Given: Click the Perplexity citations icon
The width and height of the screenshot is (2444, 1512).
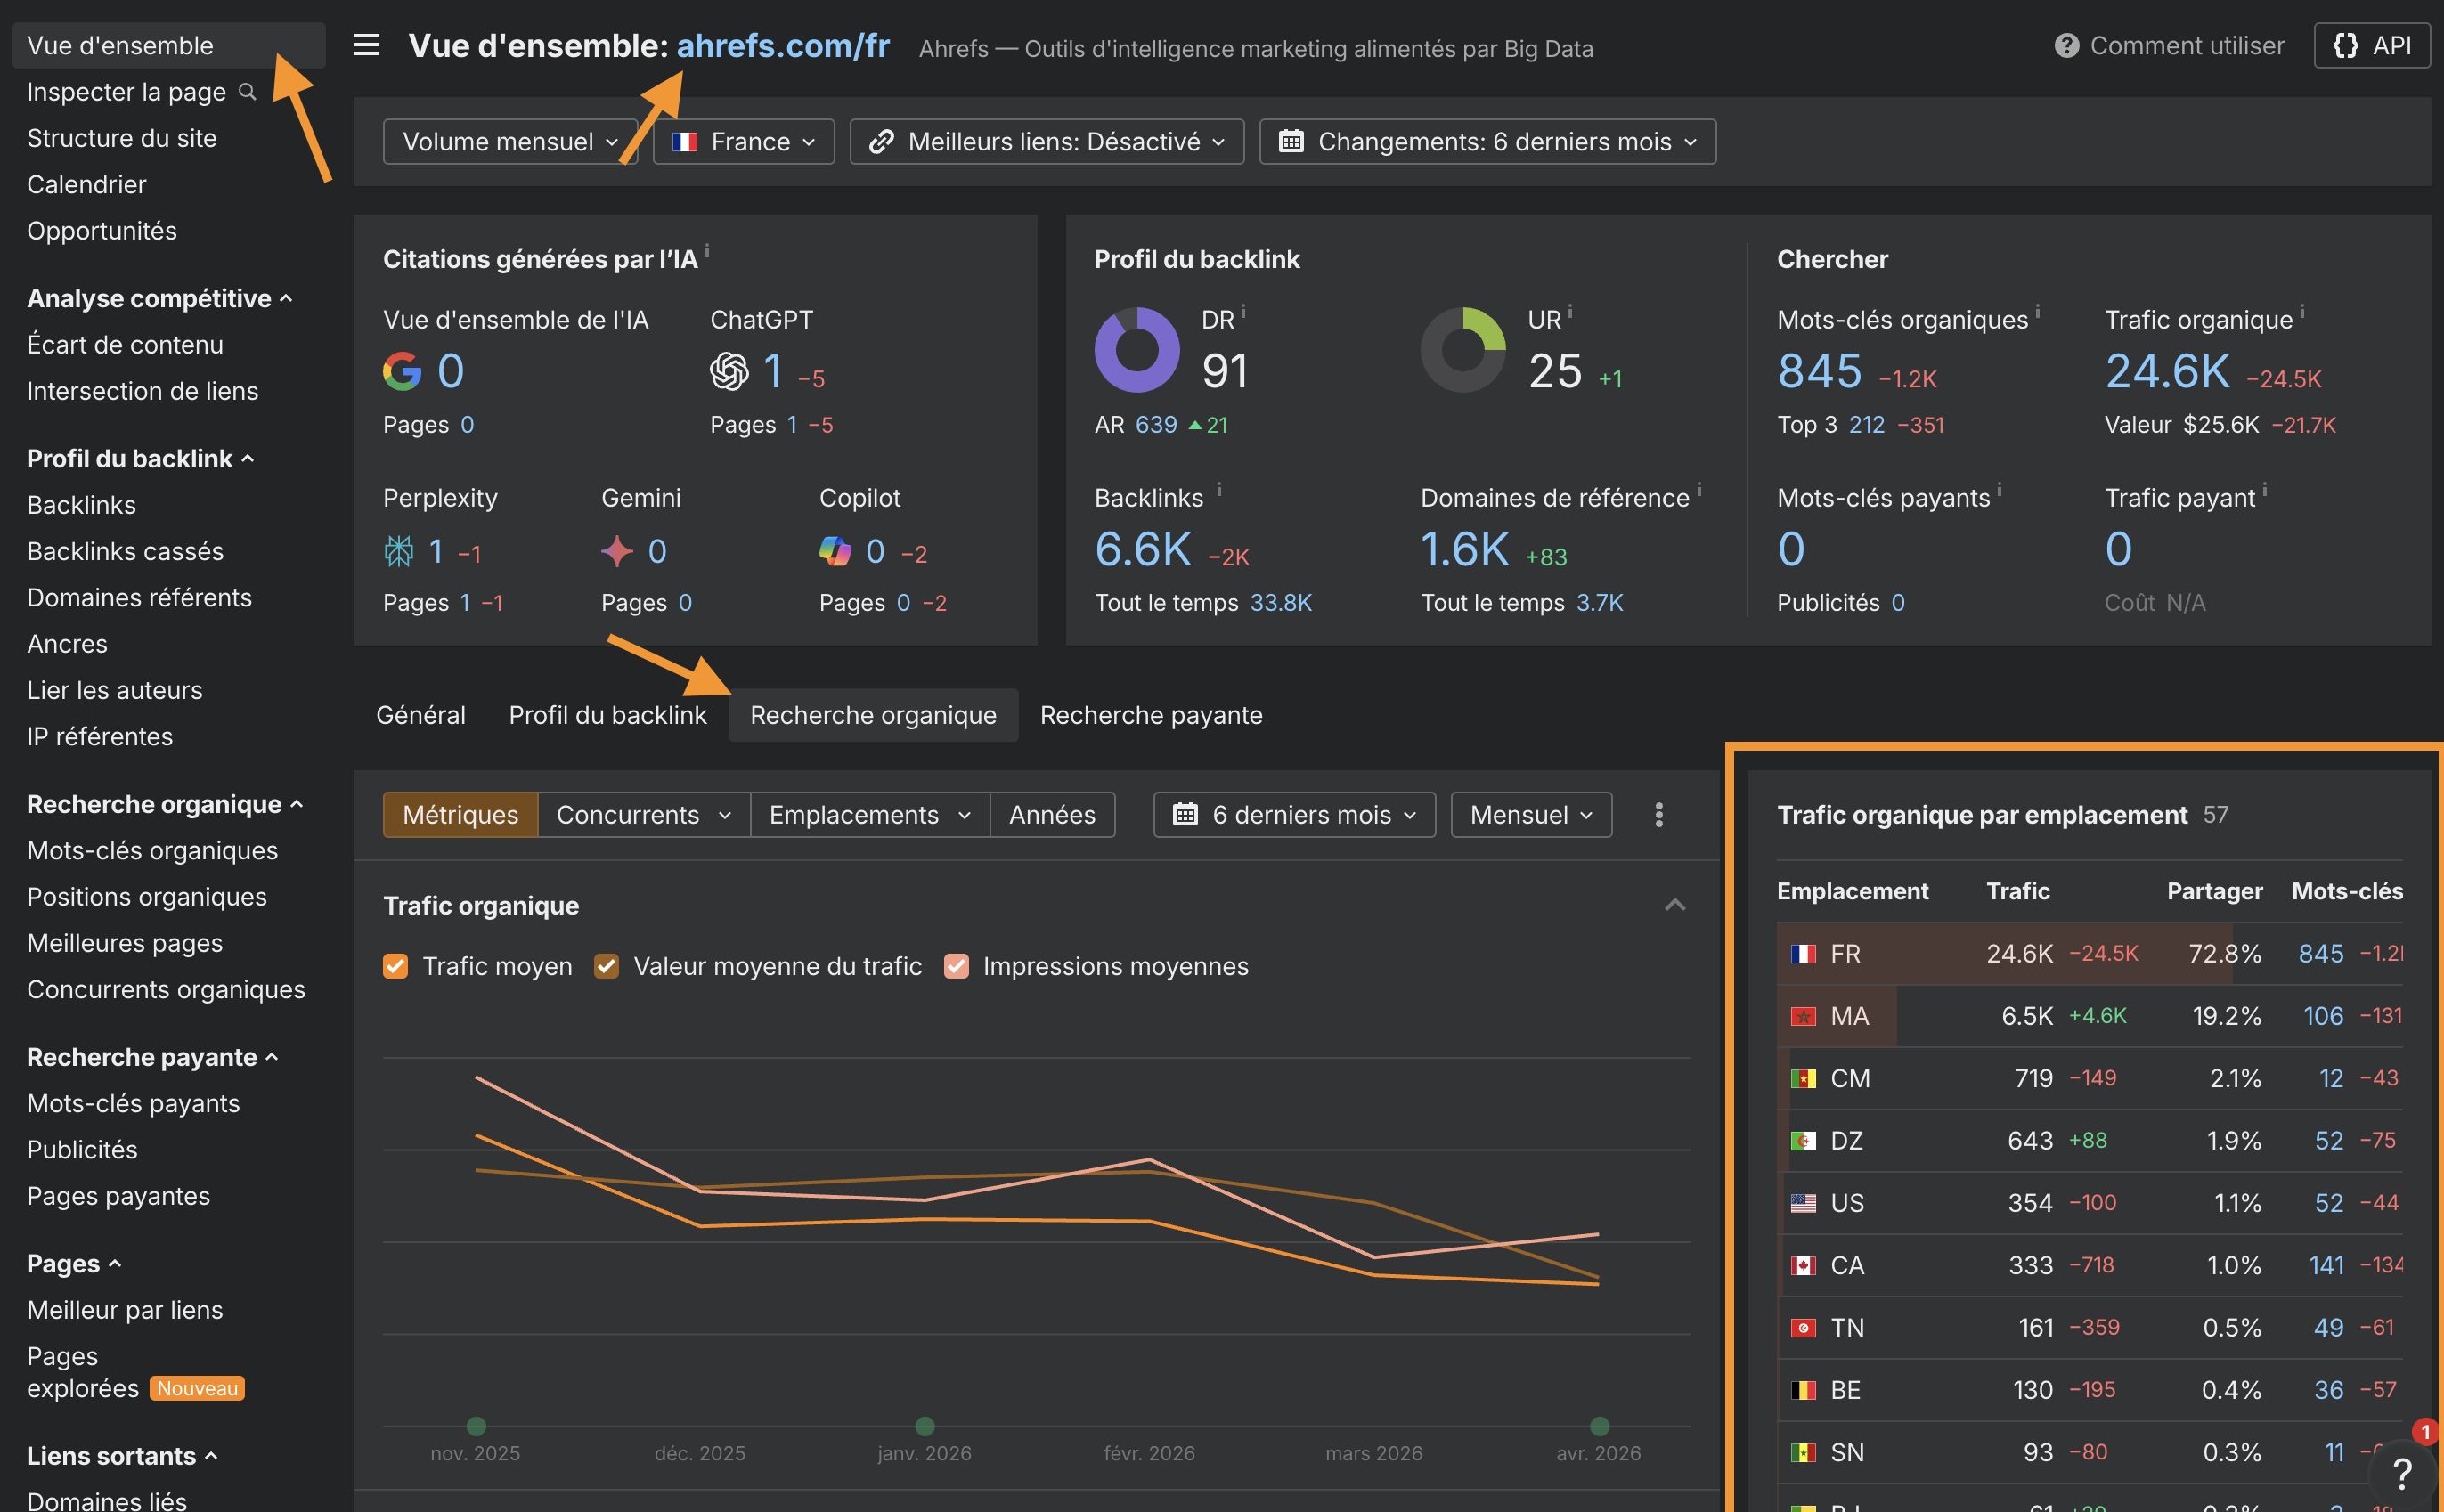Looking at the screenshot, I should 397,551.
